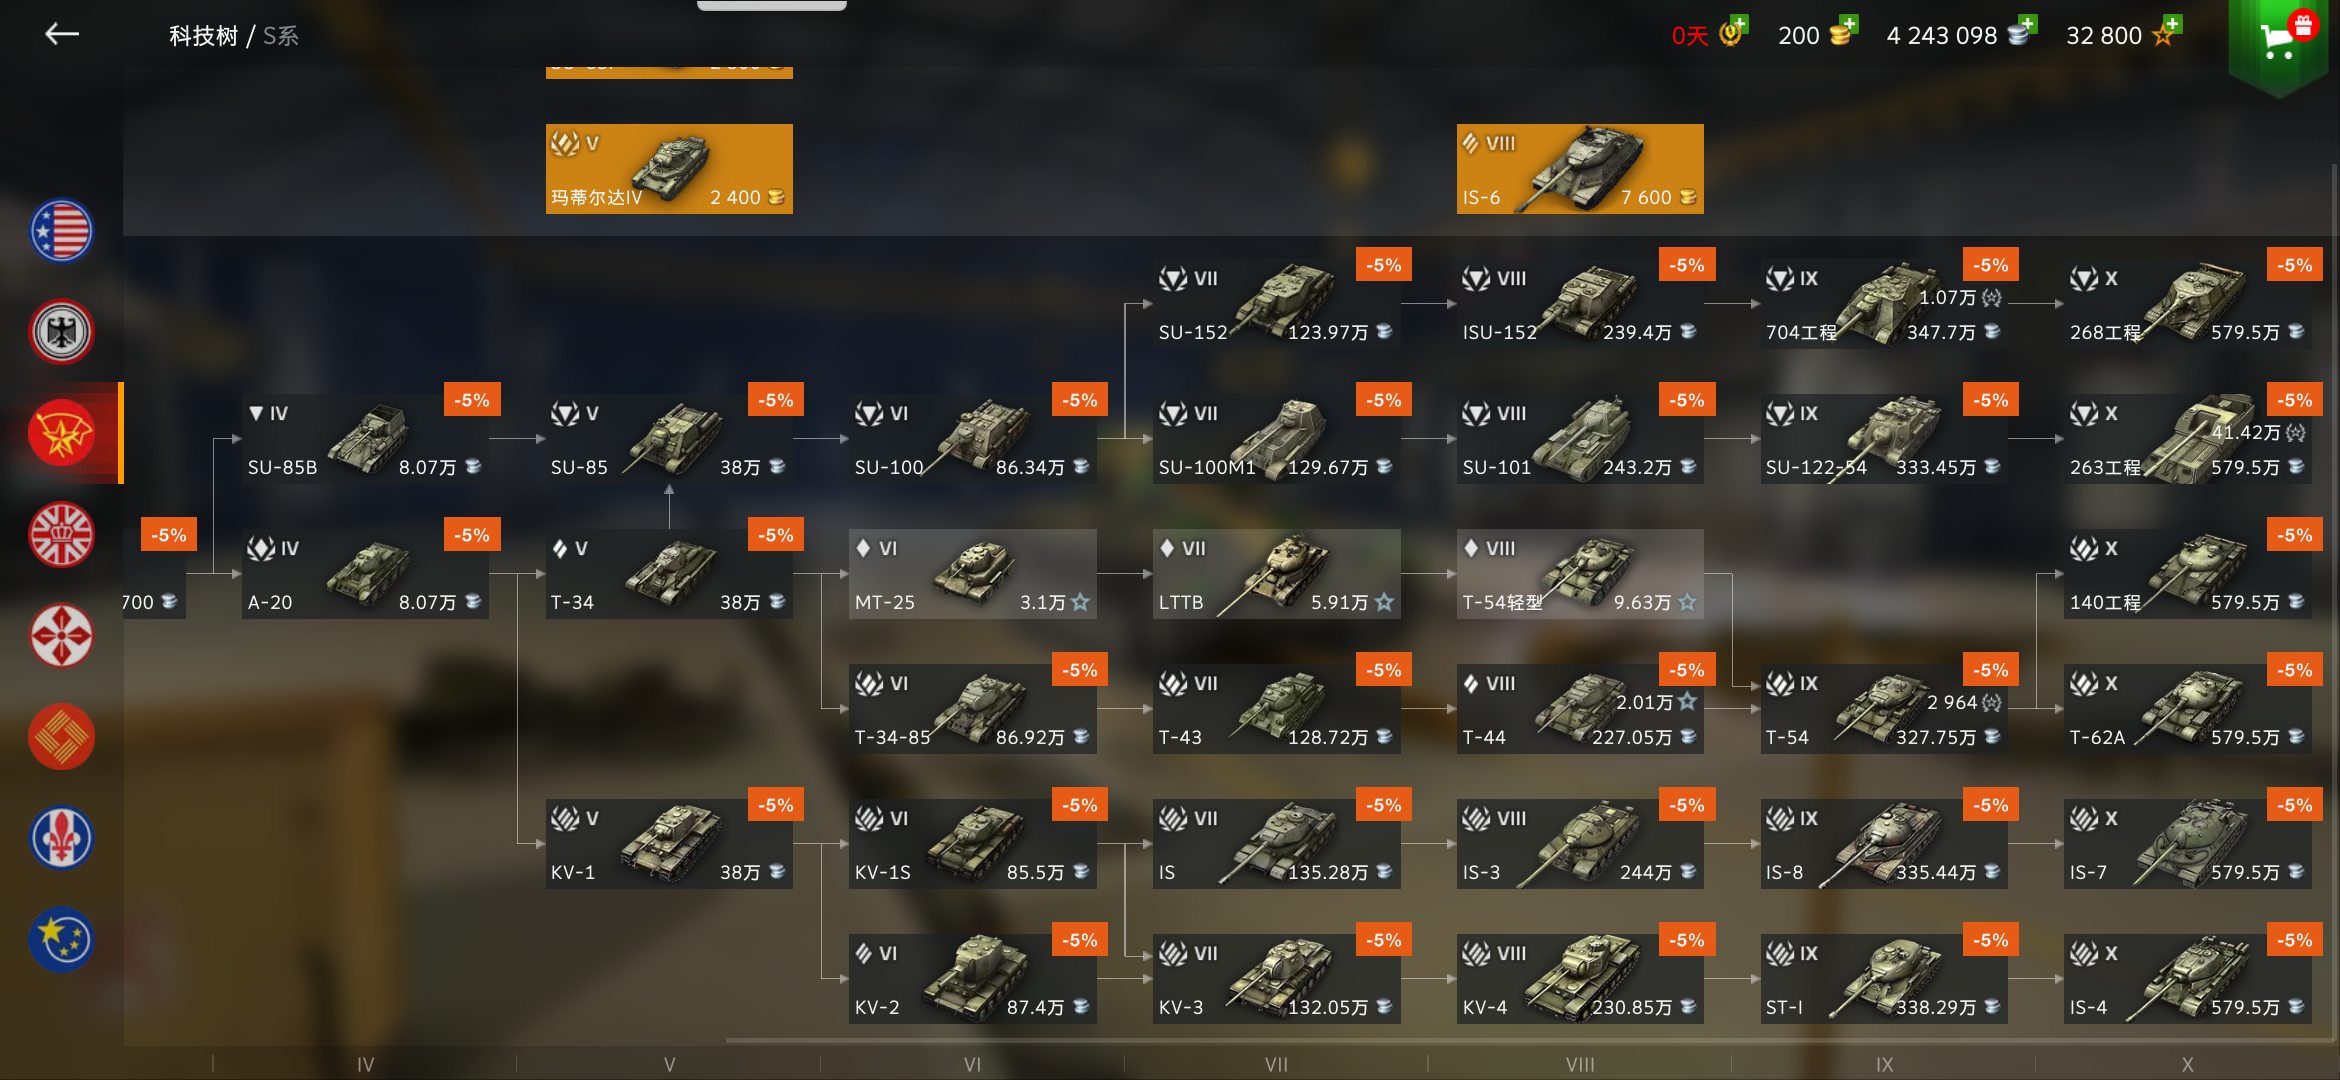The image size is (2340, 1080).
Task: Select the Japan nation emblem icon
Action: pyautogui.click(x=62, y=635)
